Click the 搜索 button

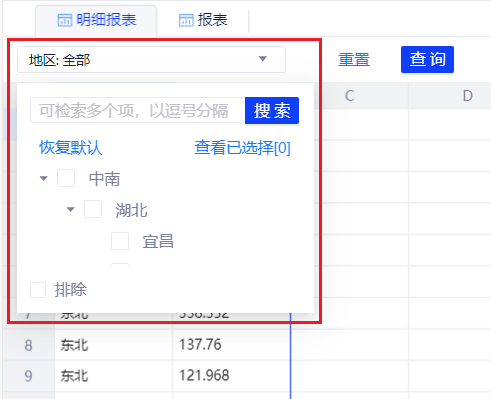(272, 110)
